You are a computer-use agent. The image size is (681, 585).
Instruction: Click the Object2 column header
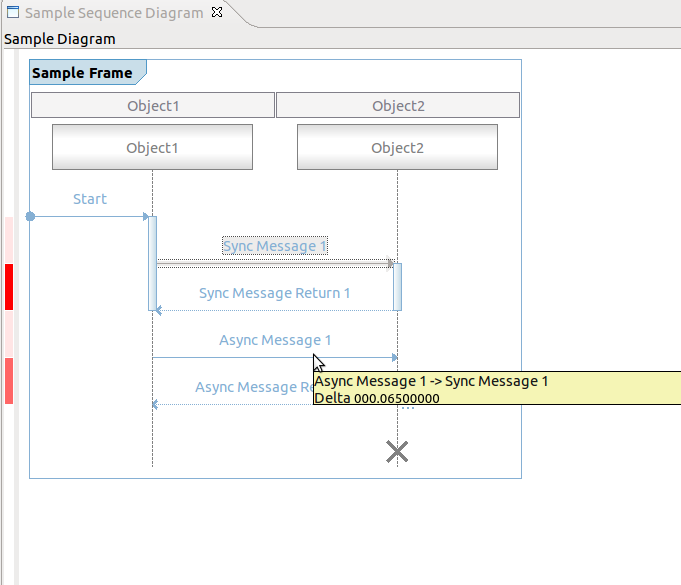pyautogui.click(x=398, y=105)
